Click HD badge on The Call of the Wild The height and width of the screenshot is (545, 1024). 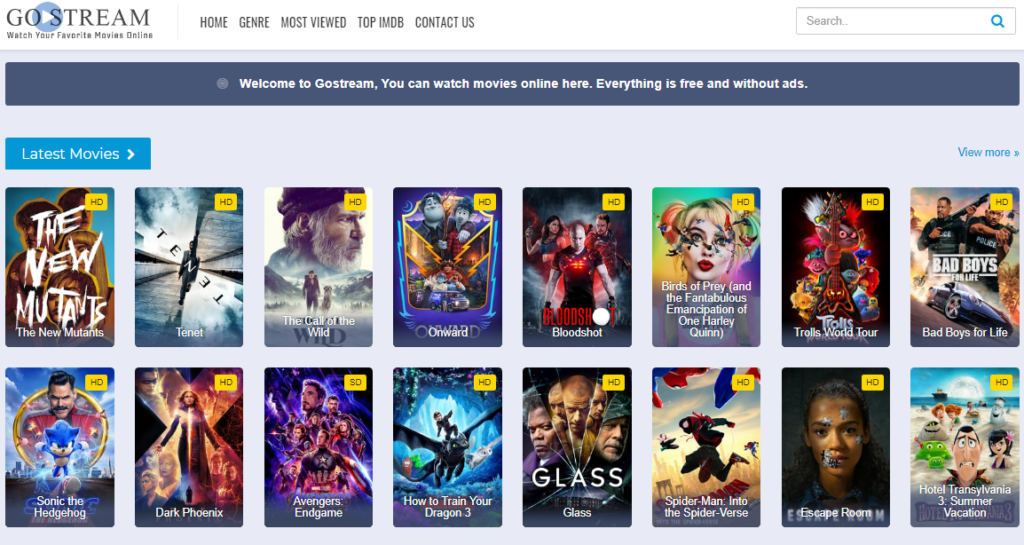pyautogui.click(x=355, y=202)
